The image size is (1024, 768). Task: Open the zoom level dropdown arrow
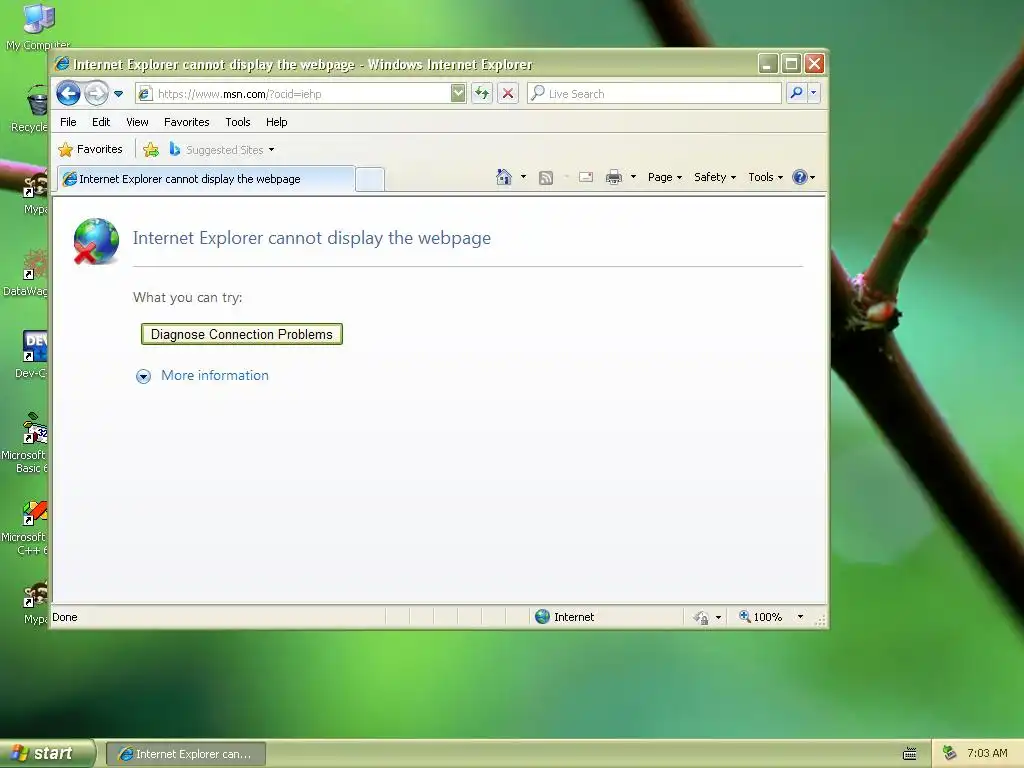click(800, 617)
